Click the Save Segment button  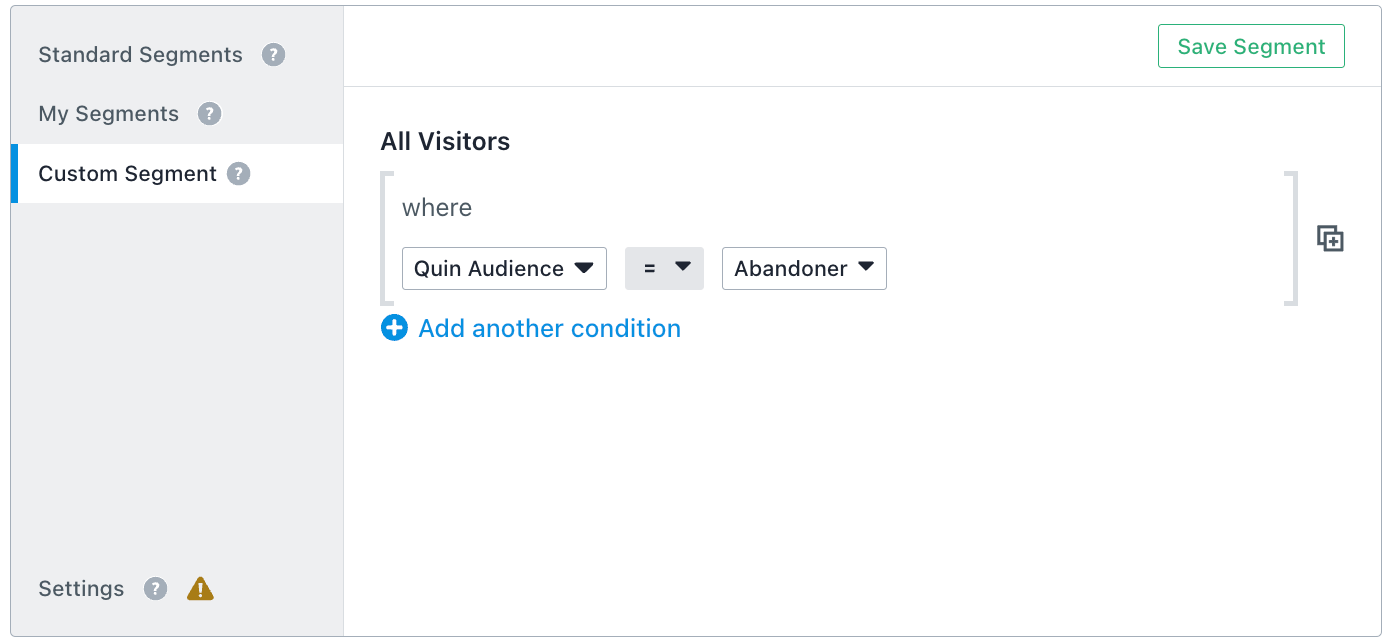pos(1251,47)
